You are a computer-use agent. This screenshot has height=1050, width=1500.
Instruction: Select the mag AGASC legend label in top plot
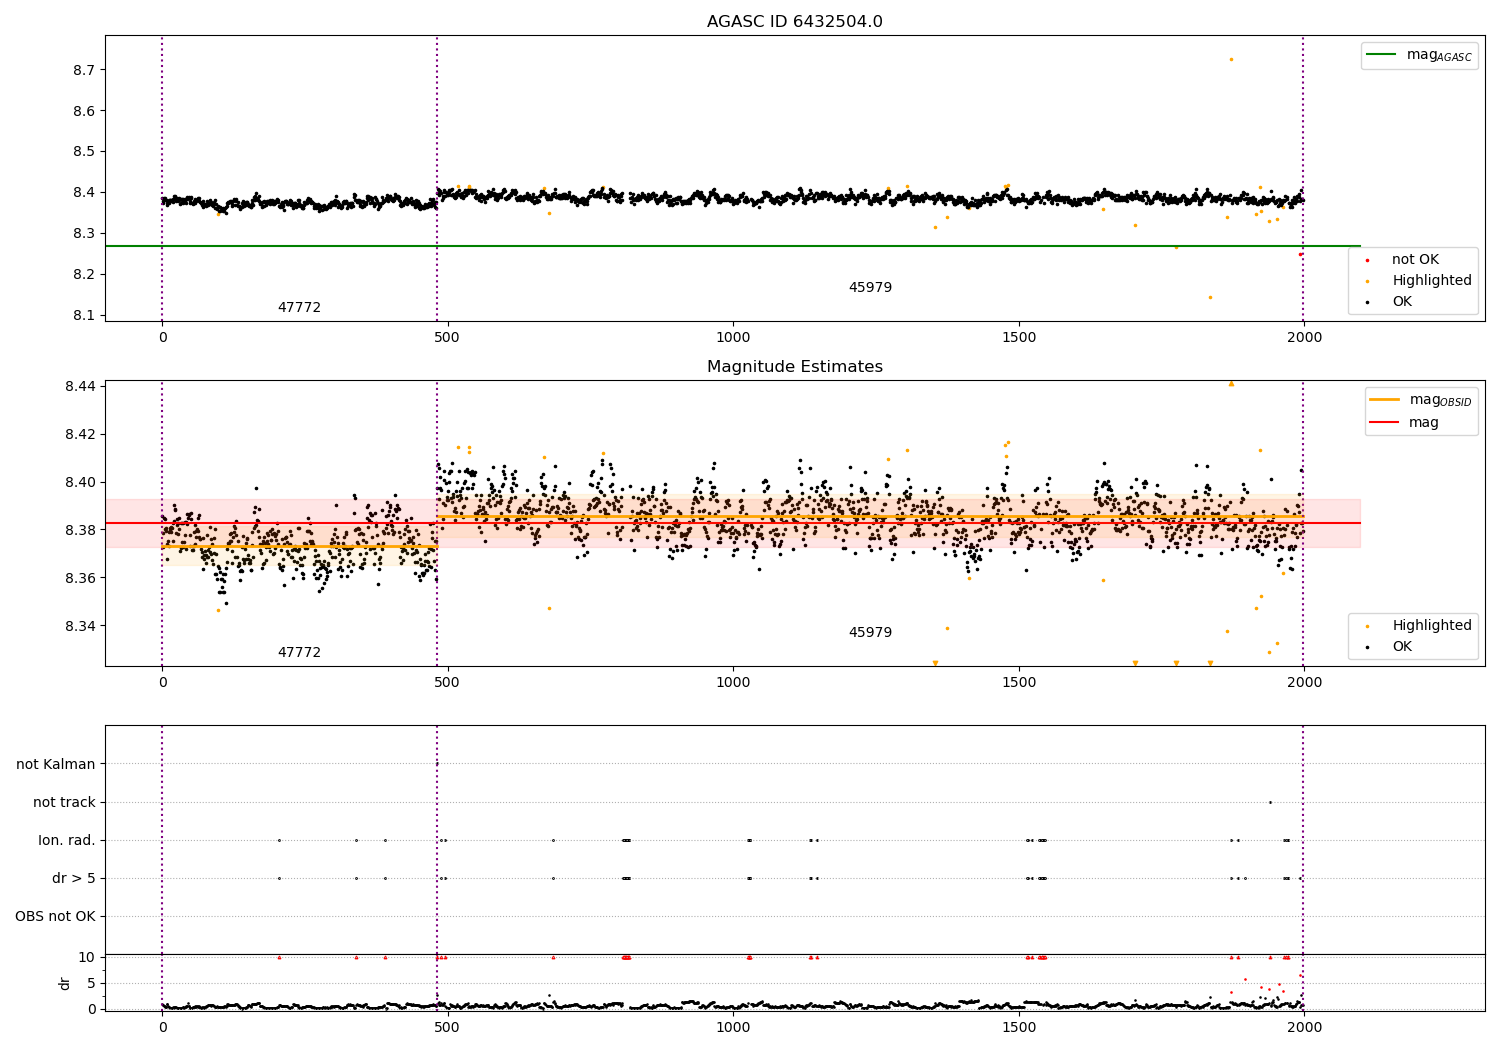[1439, 56]
